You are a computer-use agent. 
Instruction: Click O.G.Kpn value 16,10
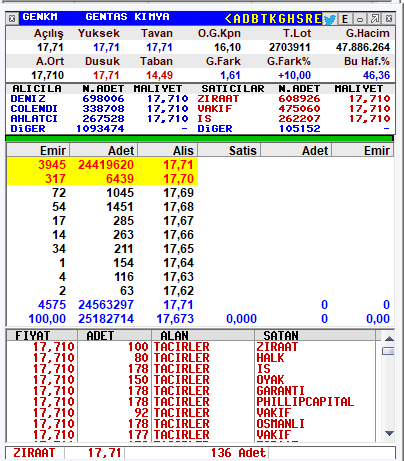[x=227, y=47]
